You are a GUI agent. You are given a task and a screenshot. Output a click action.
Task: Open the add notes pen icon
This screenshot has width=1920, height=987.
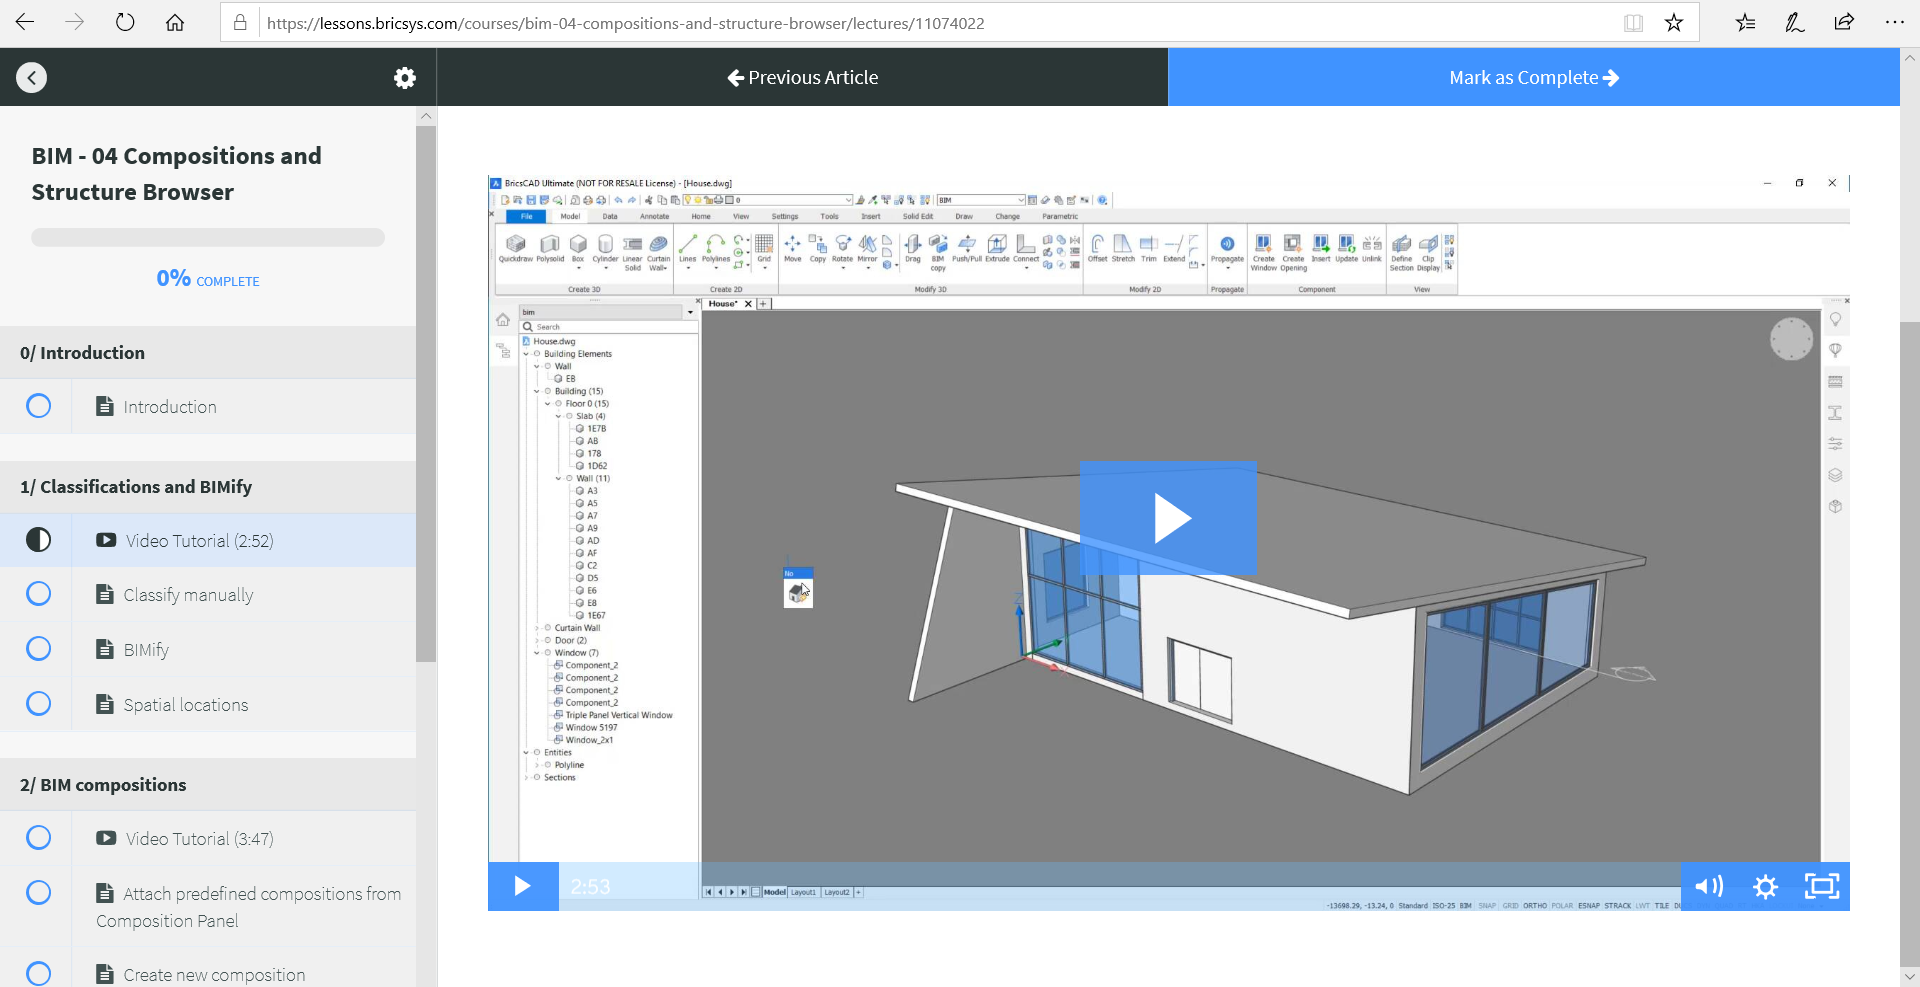1795,22
